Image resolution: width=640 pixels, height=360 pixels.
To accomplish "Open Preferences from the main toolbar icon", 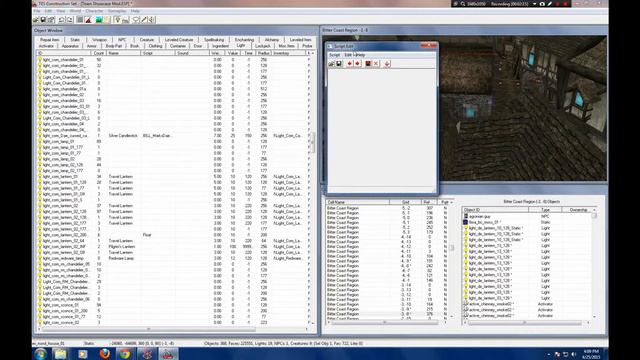I will (x=51, y=20).
